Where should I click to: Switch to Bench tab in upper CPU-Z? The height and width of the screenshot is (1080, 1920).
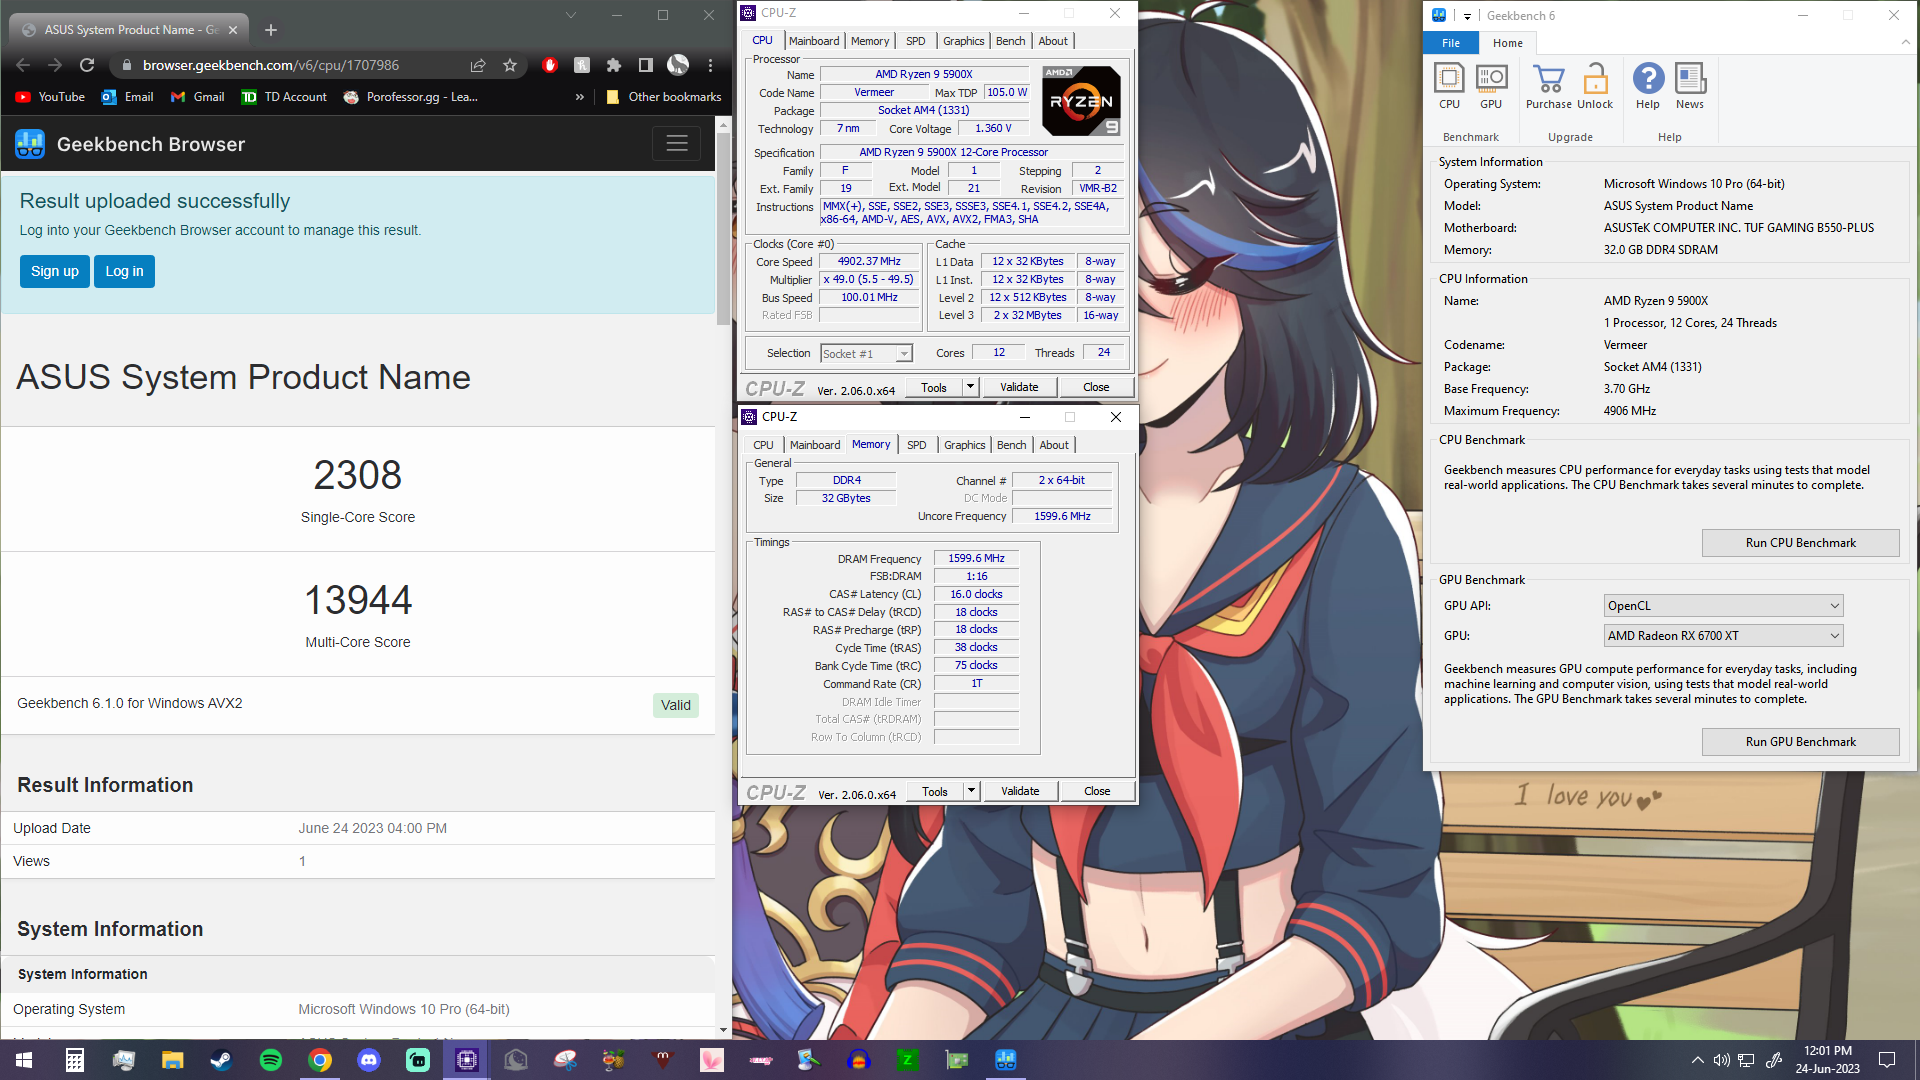pyautogui.click(x=1010, y=41)
